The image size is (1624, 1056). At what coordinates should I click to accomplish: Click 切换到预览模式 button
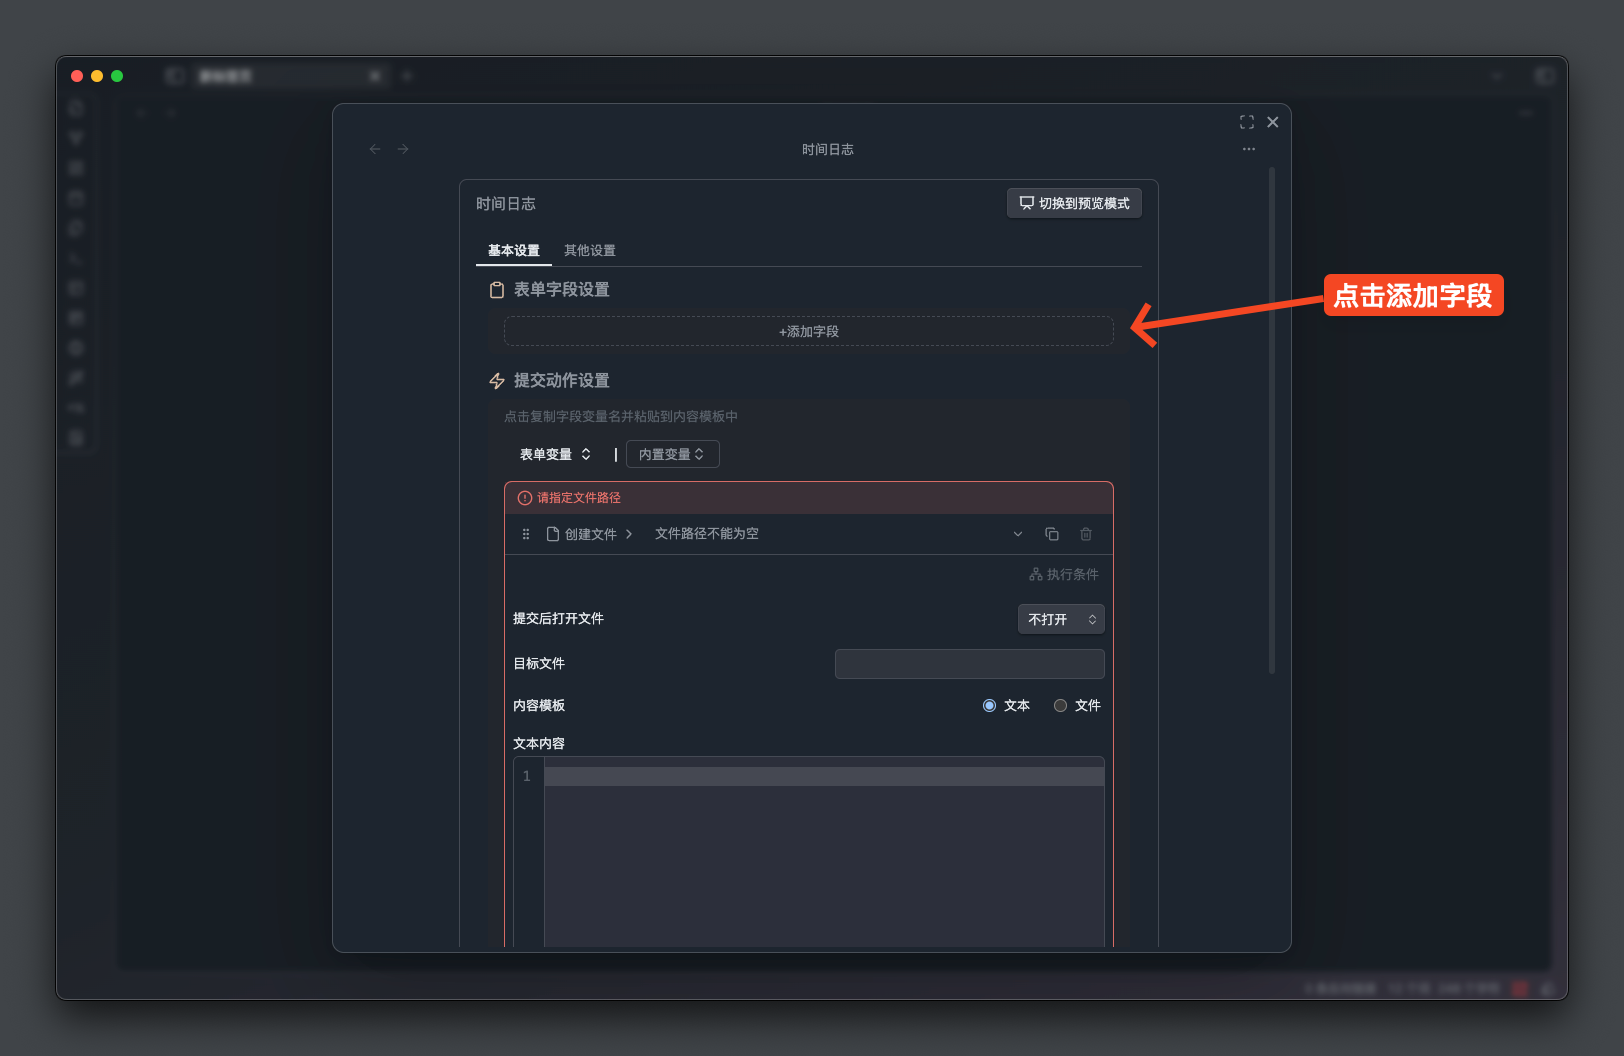[x=1073, y=203]
